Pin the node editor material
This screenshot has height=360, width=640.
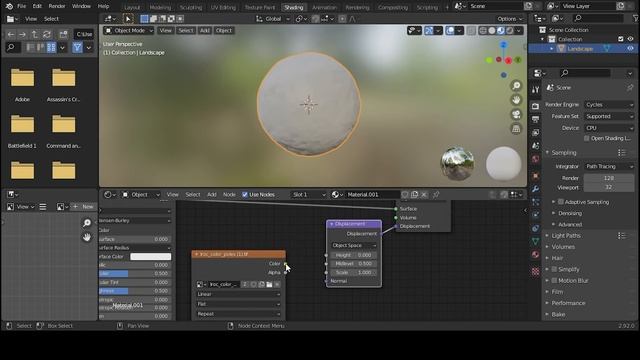tap(436, 195)
